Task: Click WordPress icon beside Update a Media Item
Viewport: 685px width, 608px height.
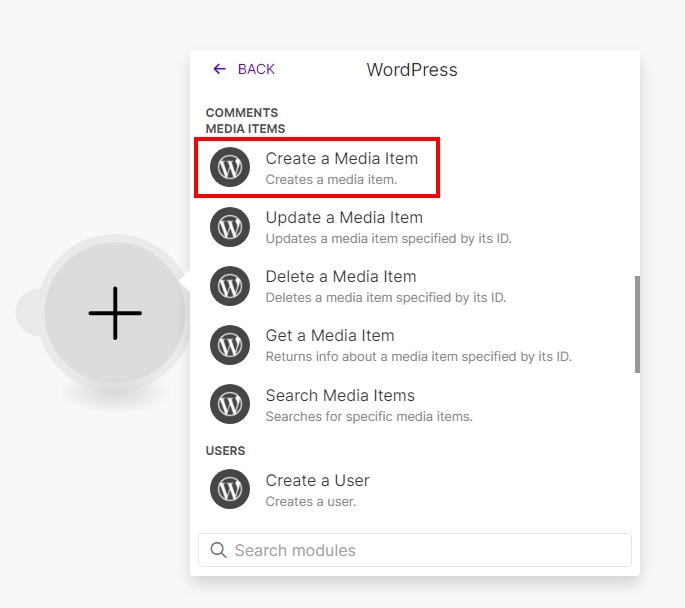Action: click(230, 227)
